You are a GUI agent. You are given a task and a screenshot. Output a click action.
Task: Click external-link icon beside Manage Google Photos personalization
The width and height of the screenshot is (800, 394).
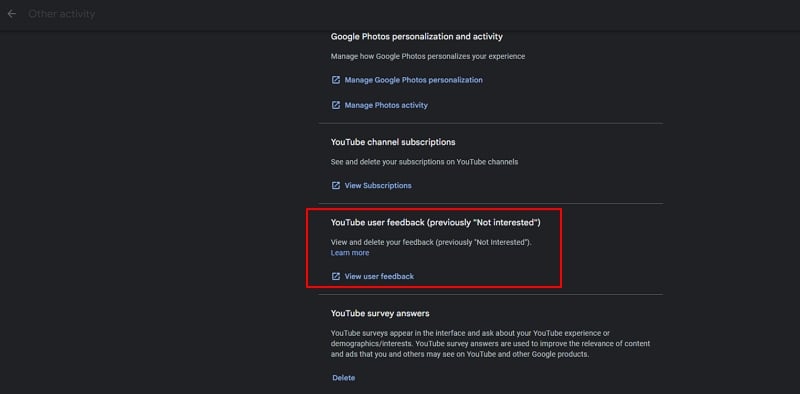(x=336, y=80)
